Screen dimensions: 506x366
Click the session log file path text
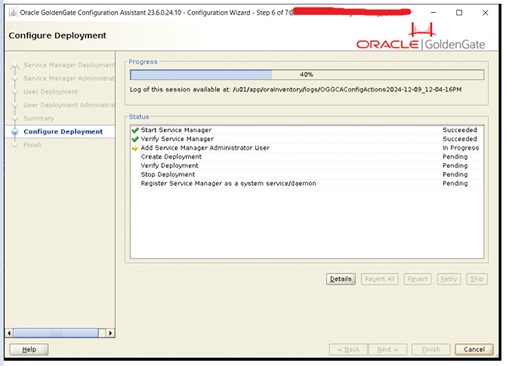[347, 90]
